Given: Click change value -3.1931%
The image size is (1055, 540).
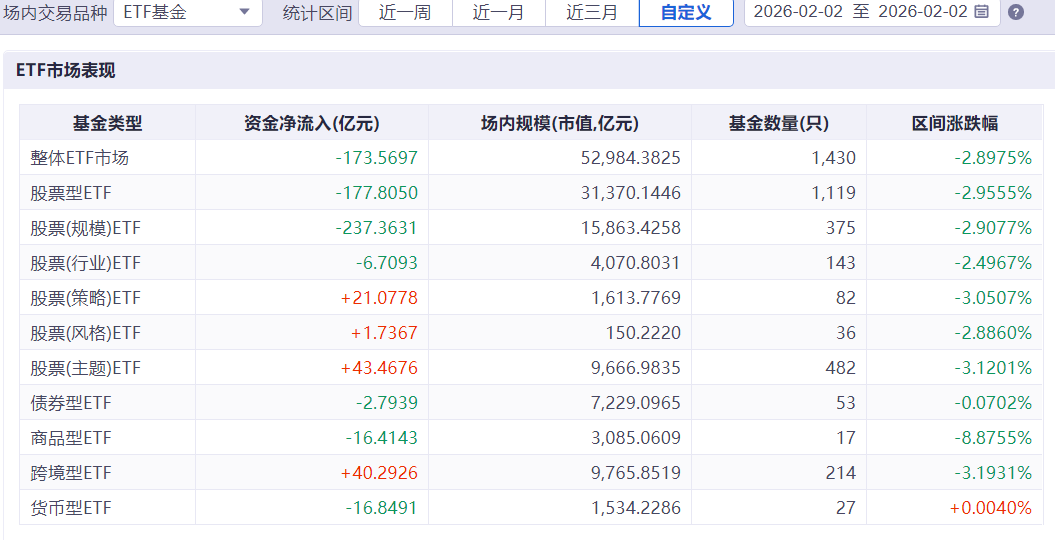Looking at the screenshot, I should pyautogui.click(x=993, y=473).
